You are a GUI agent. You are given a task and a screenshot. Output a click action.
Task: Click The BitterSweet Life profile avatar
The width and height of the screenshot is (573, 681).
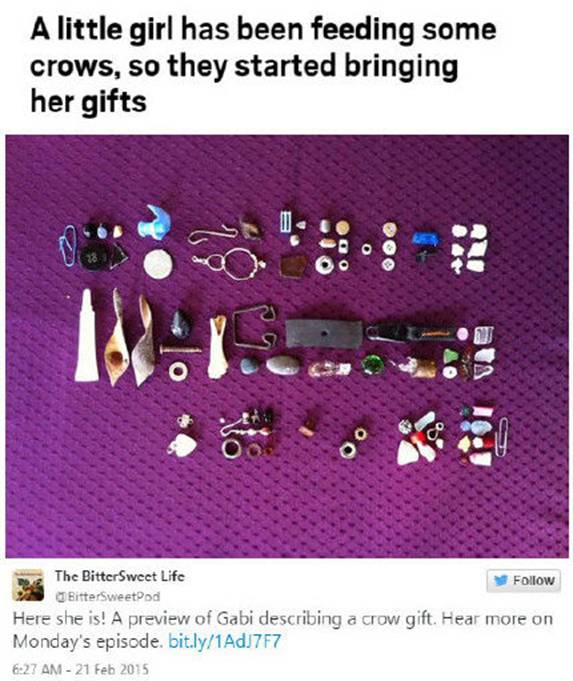(28, 585)
